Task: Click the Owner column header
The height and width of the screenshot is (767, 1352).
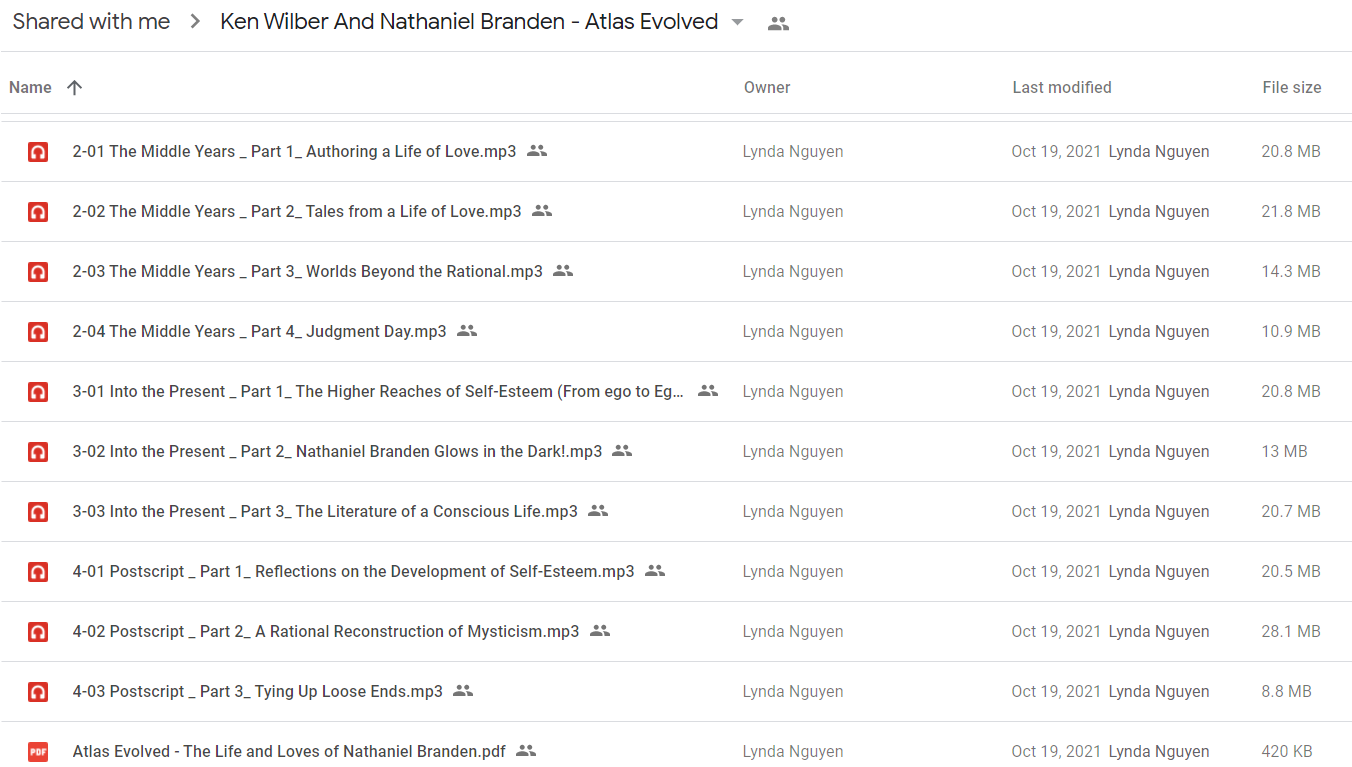Action: coord(767,88)
